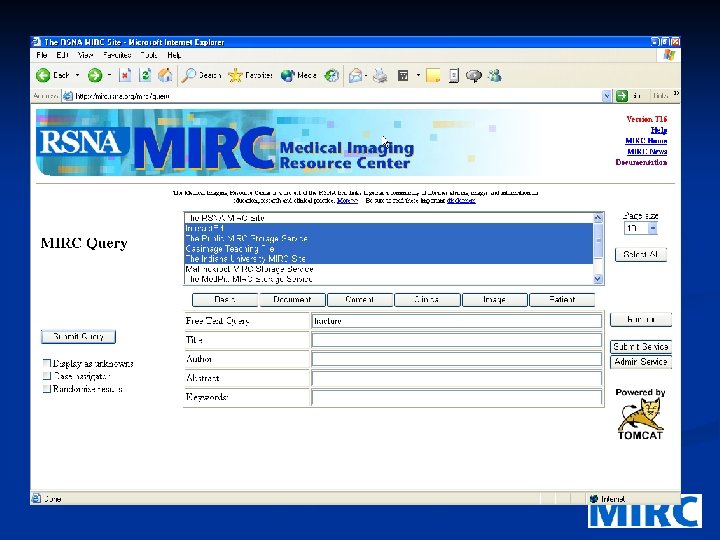
Task: Click the Submit Service button
Action: tap(641, 347)
